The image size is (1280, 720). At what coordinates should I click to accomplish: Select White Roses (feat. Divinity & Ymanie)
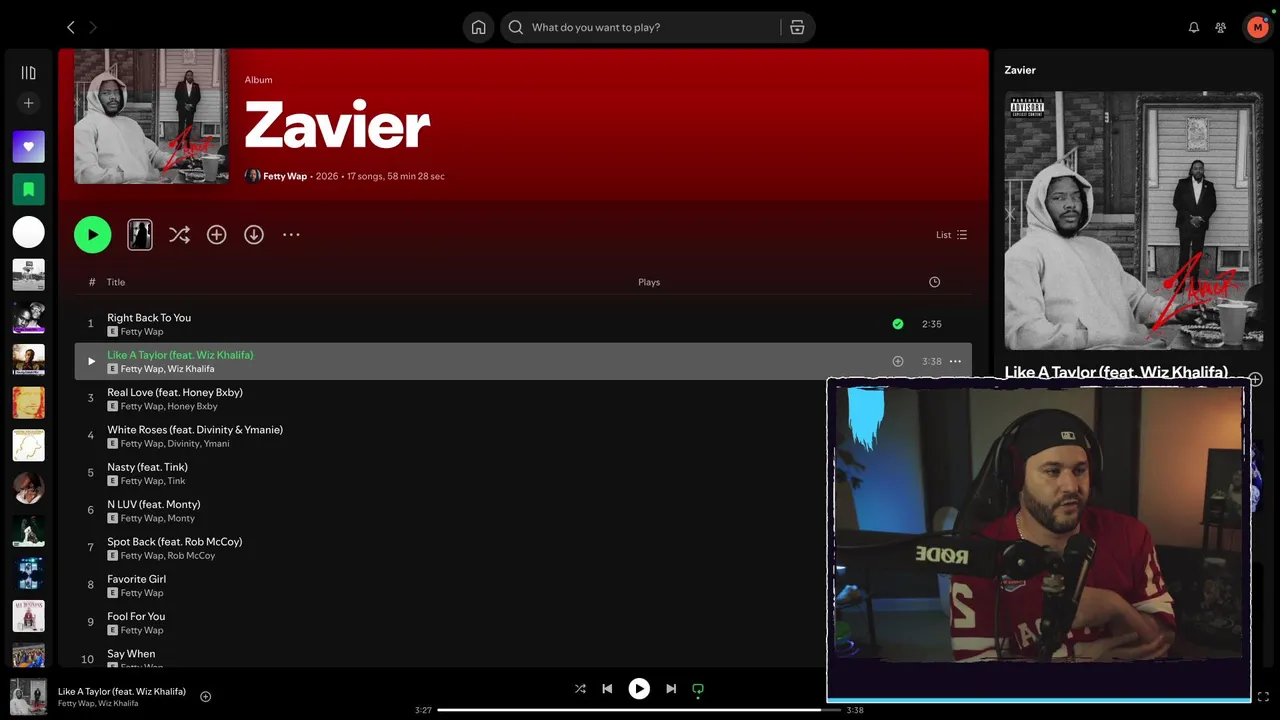(195, 430)
